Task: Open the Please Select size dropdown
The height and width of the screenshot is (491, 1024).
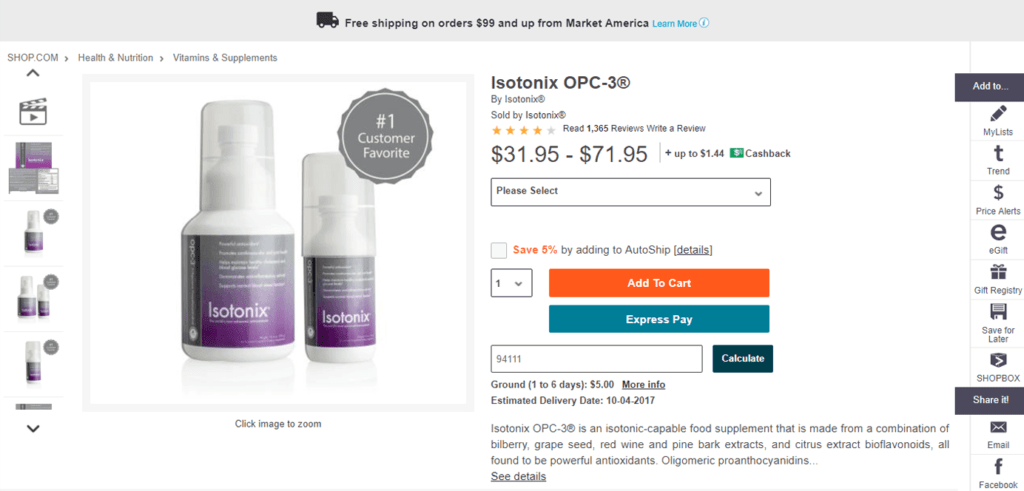Action: (630, 192)
